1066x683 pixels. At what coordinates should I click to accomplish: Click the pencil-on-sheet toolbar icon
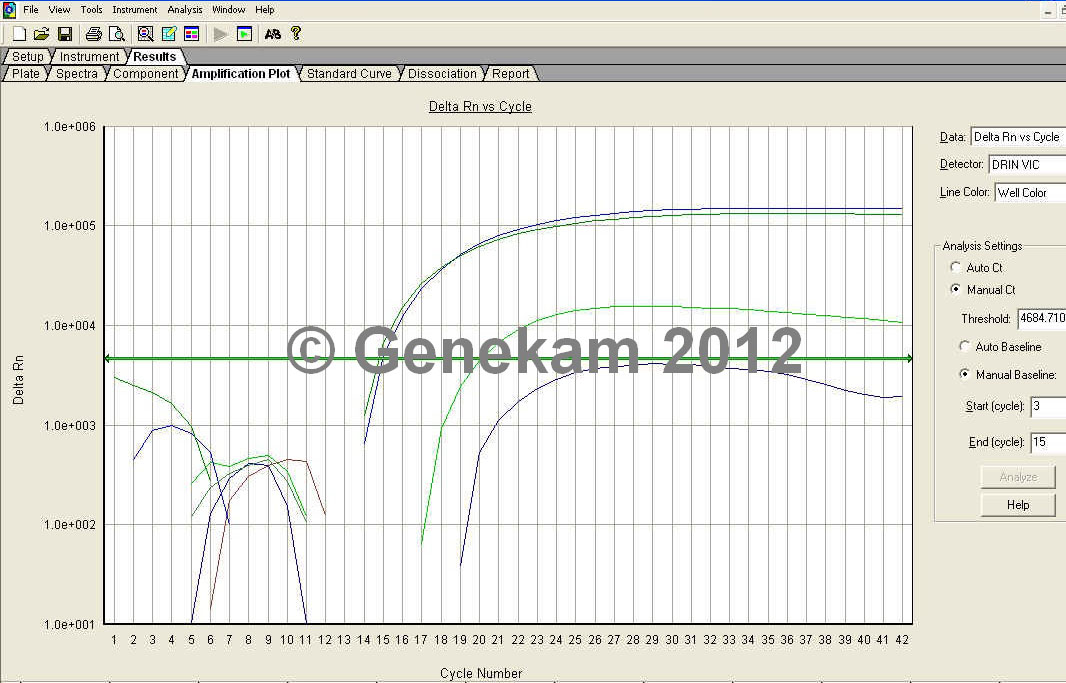click(x=169, y=33)
